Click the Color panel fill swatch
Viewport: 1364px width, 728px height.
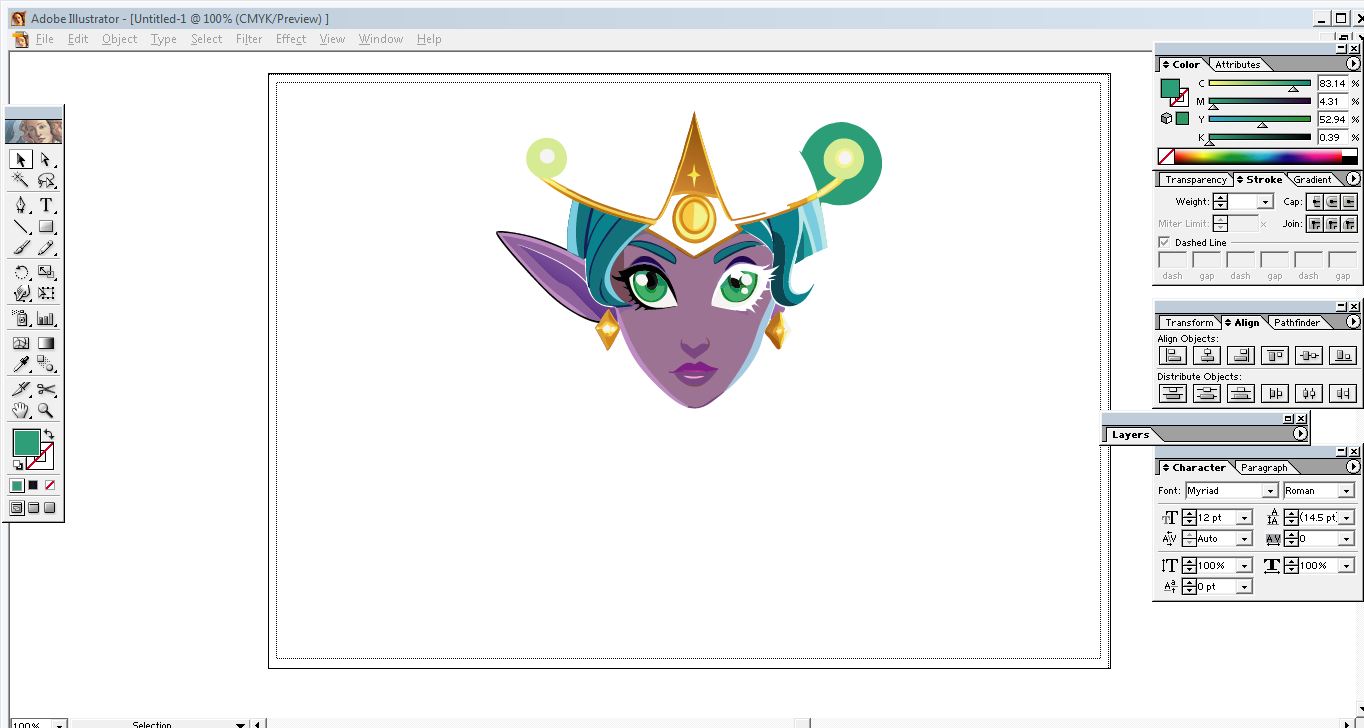1169,88
